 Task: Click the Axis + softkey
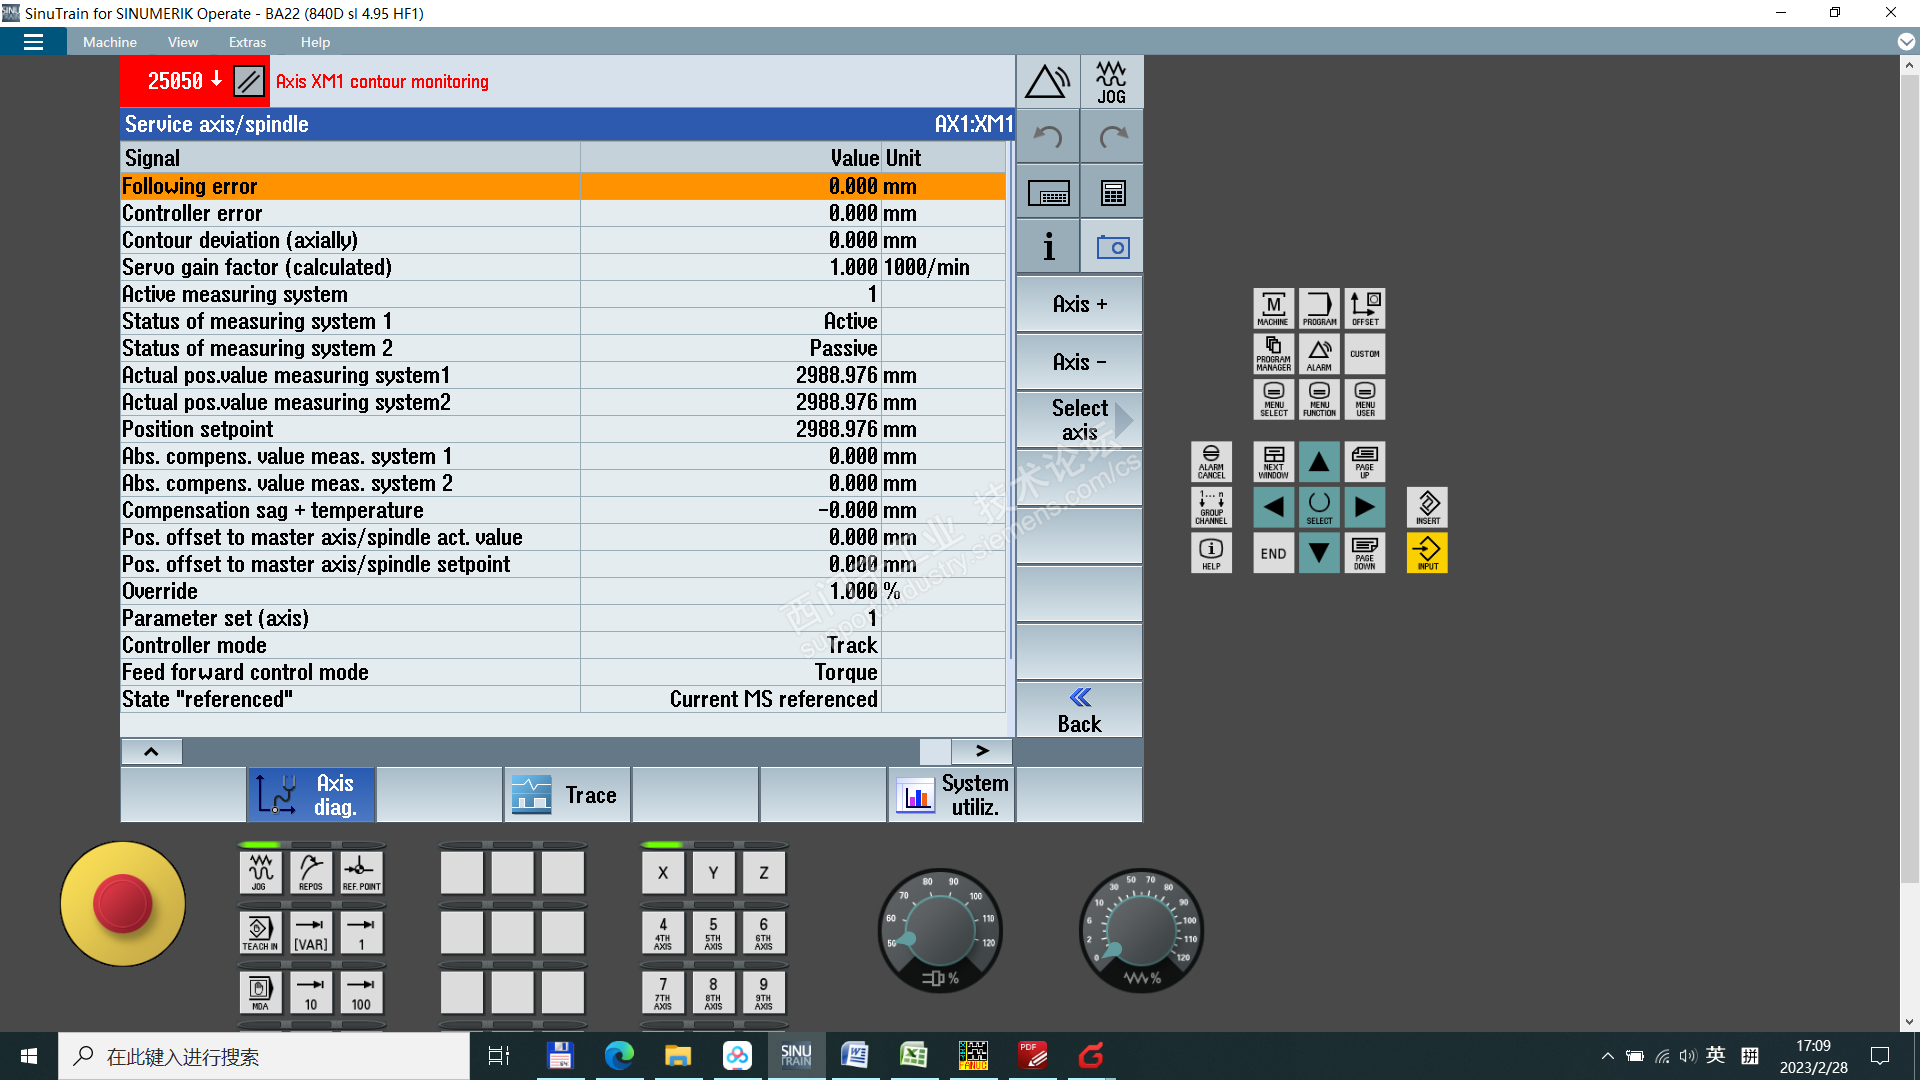click(x=1079, y=304)
